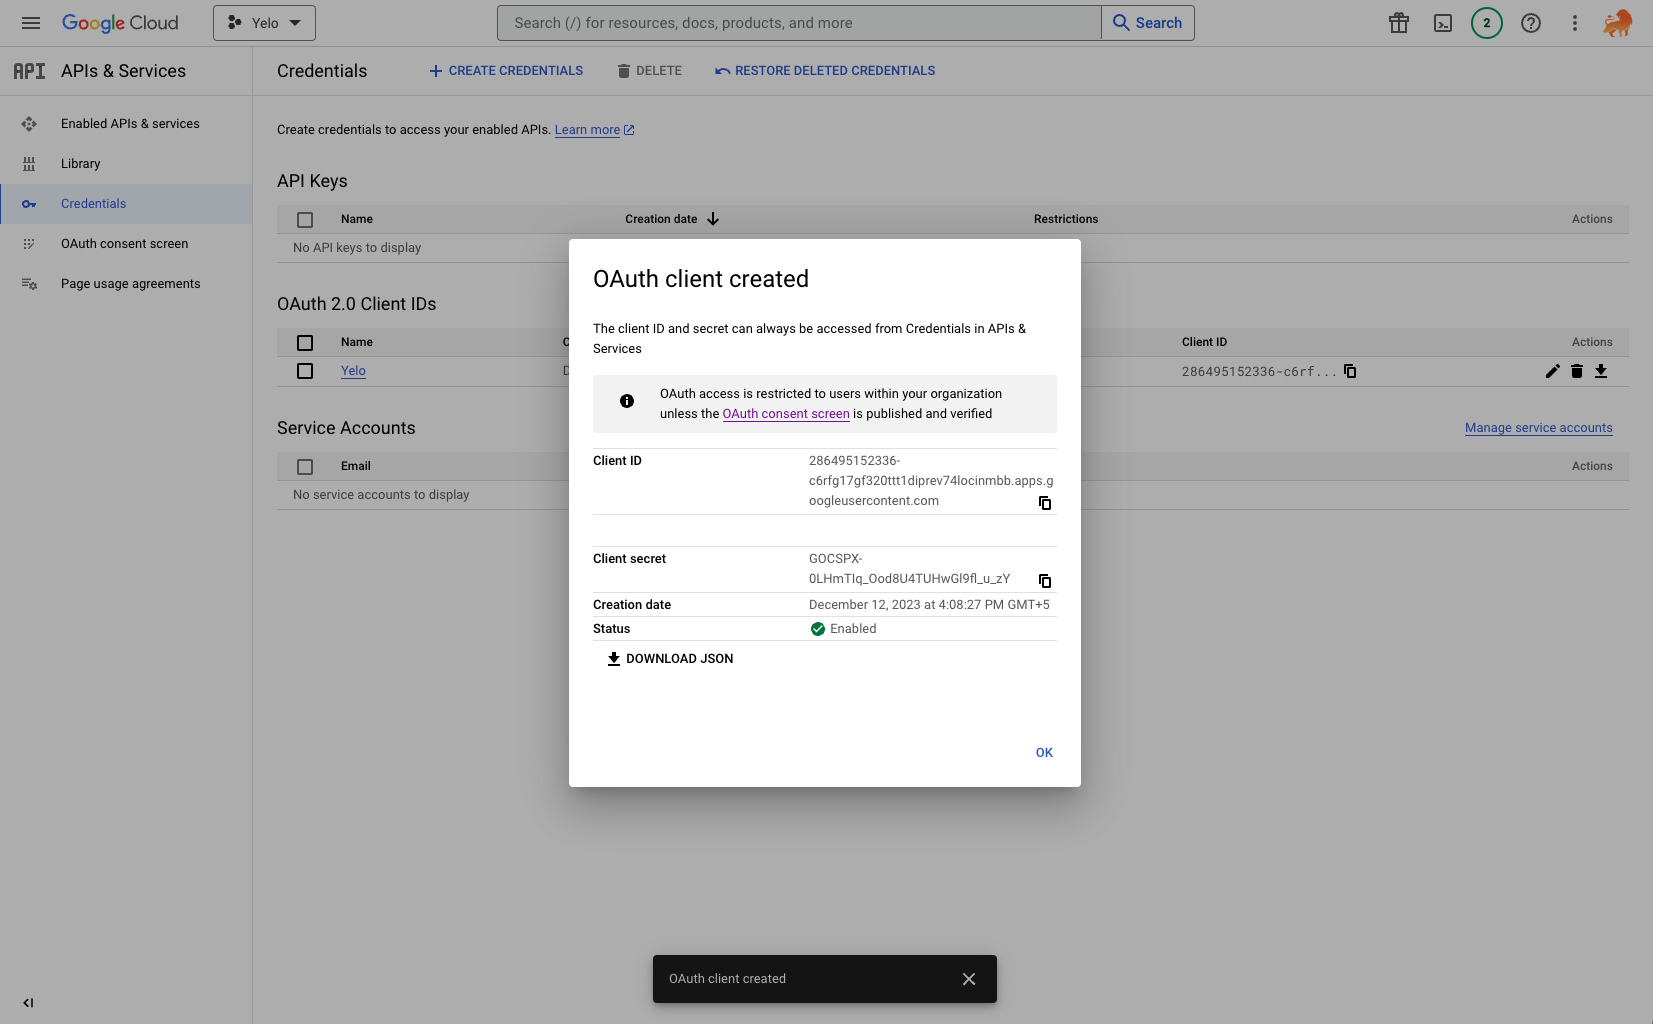Click the Page usage agreements icon
Screen dimensions: 1653x1024
click(29, 284)
